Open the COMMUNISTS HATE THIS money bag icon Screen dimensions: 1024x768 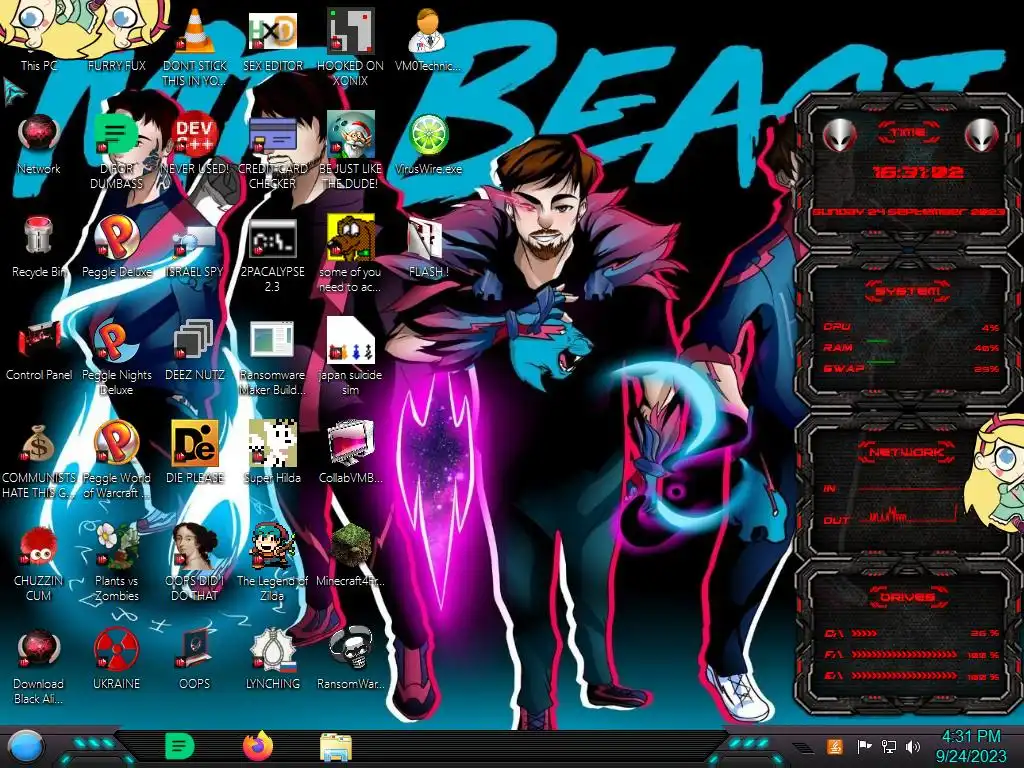click(x=39, y=460)
